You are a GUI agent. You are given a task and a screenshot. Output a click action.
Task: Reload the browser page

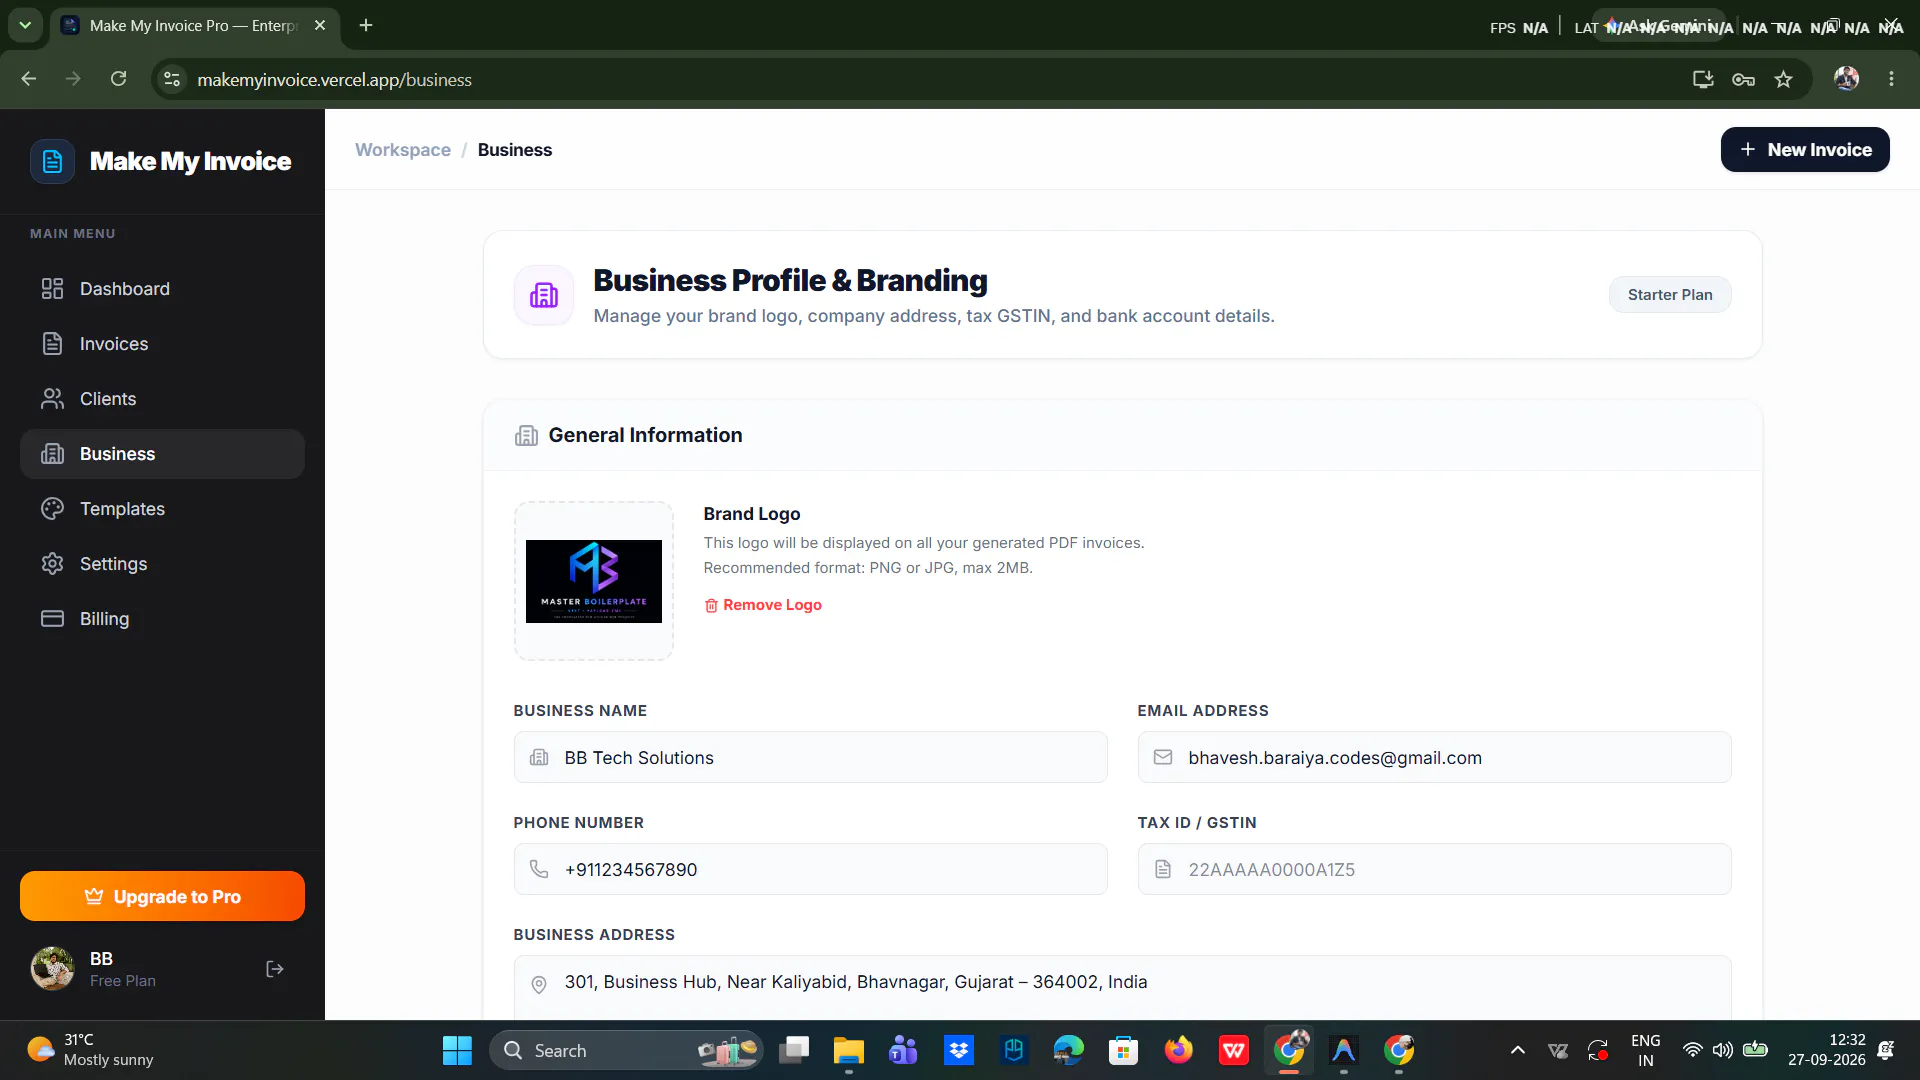pyautogui.click(x=118, y=79)
